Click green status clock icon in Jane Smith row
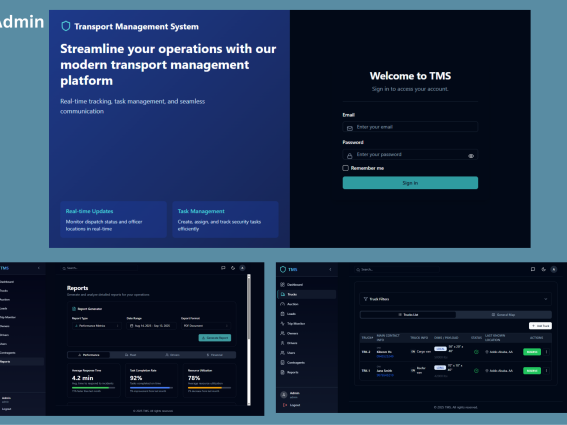 click(x=476, y=371)
